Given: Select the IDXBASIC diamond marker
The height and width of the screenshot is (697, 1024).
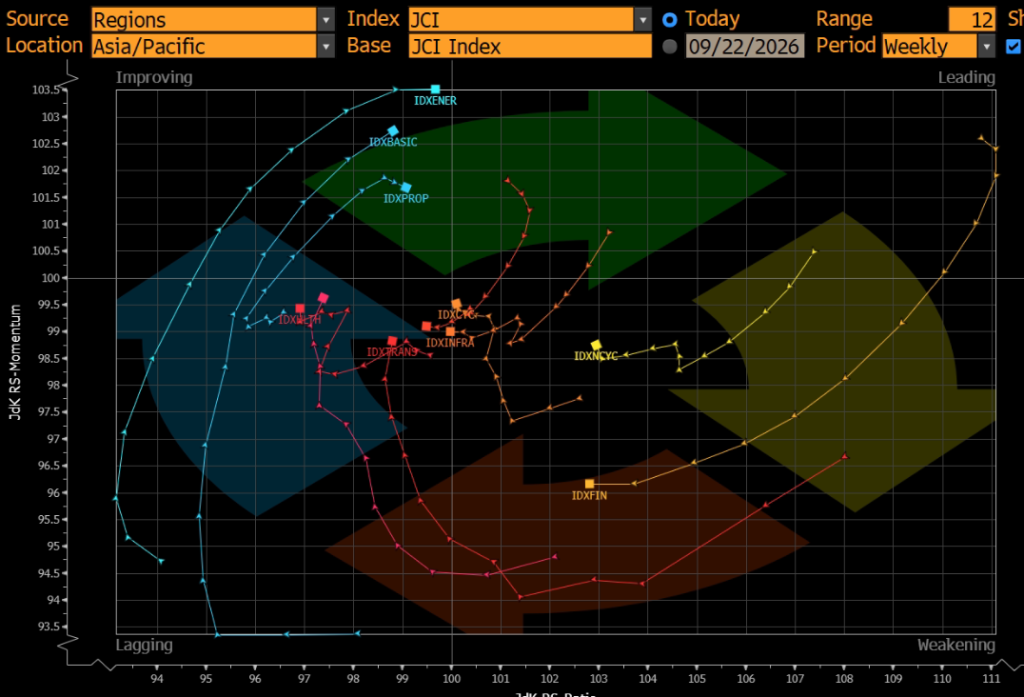Looking at the screenshot, I should click(x=393, y=131).
